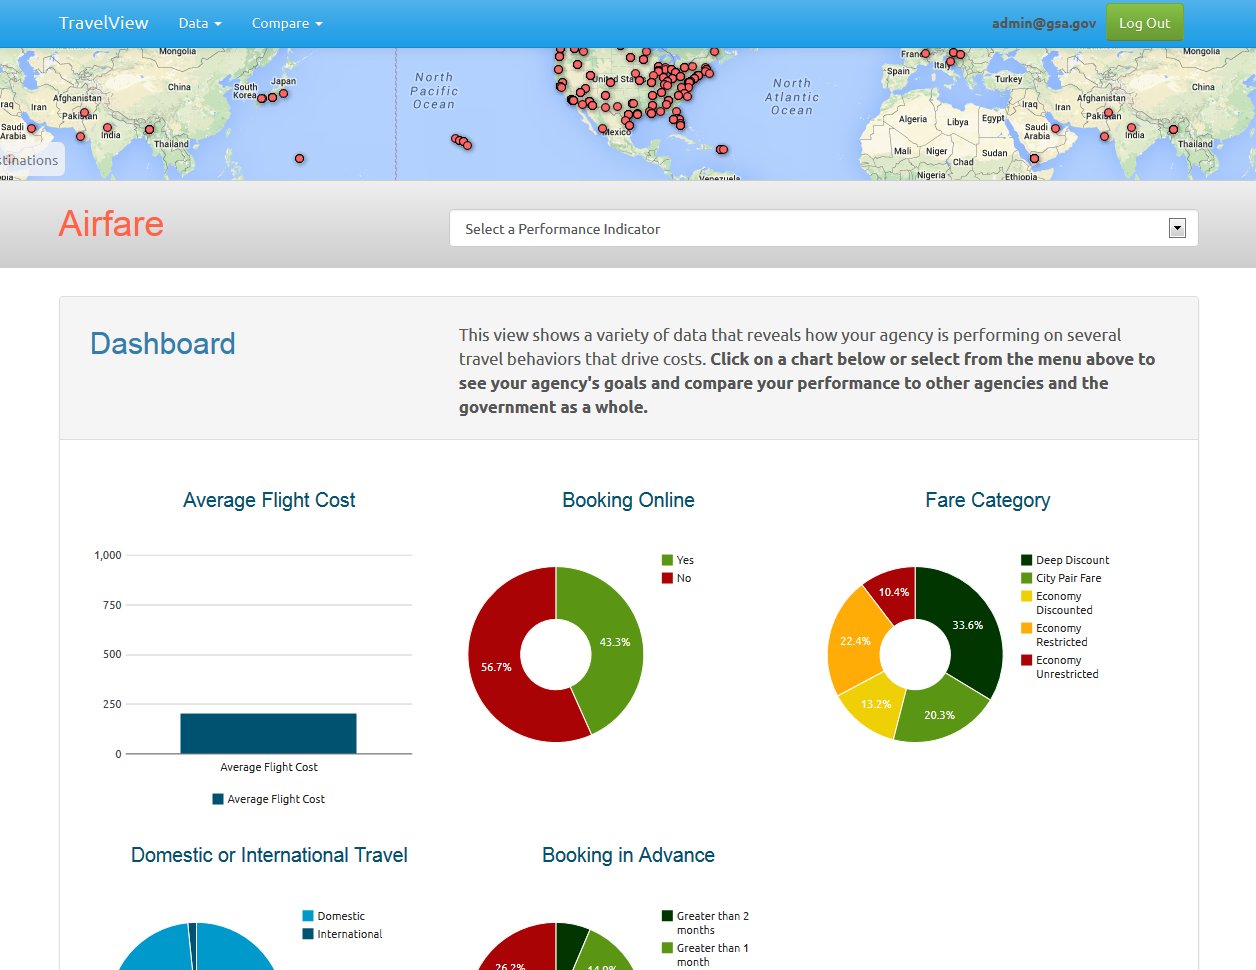
Task: Open the TravelView home link
Action: tap(103, 23)
